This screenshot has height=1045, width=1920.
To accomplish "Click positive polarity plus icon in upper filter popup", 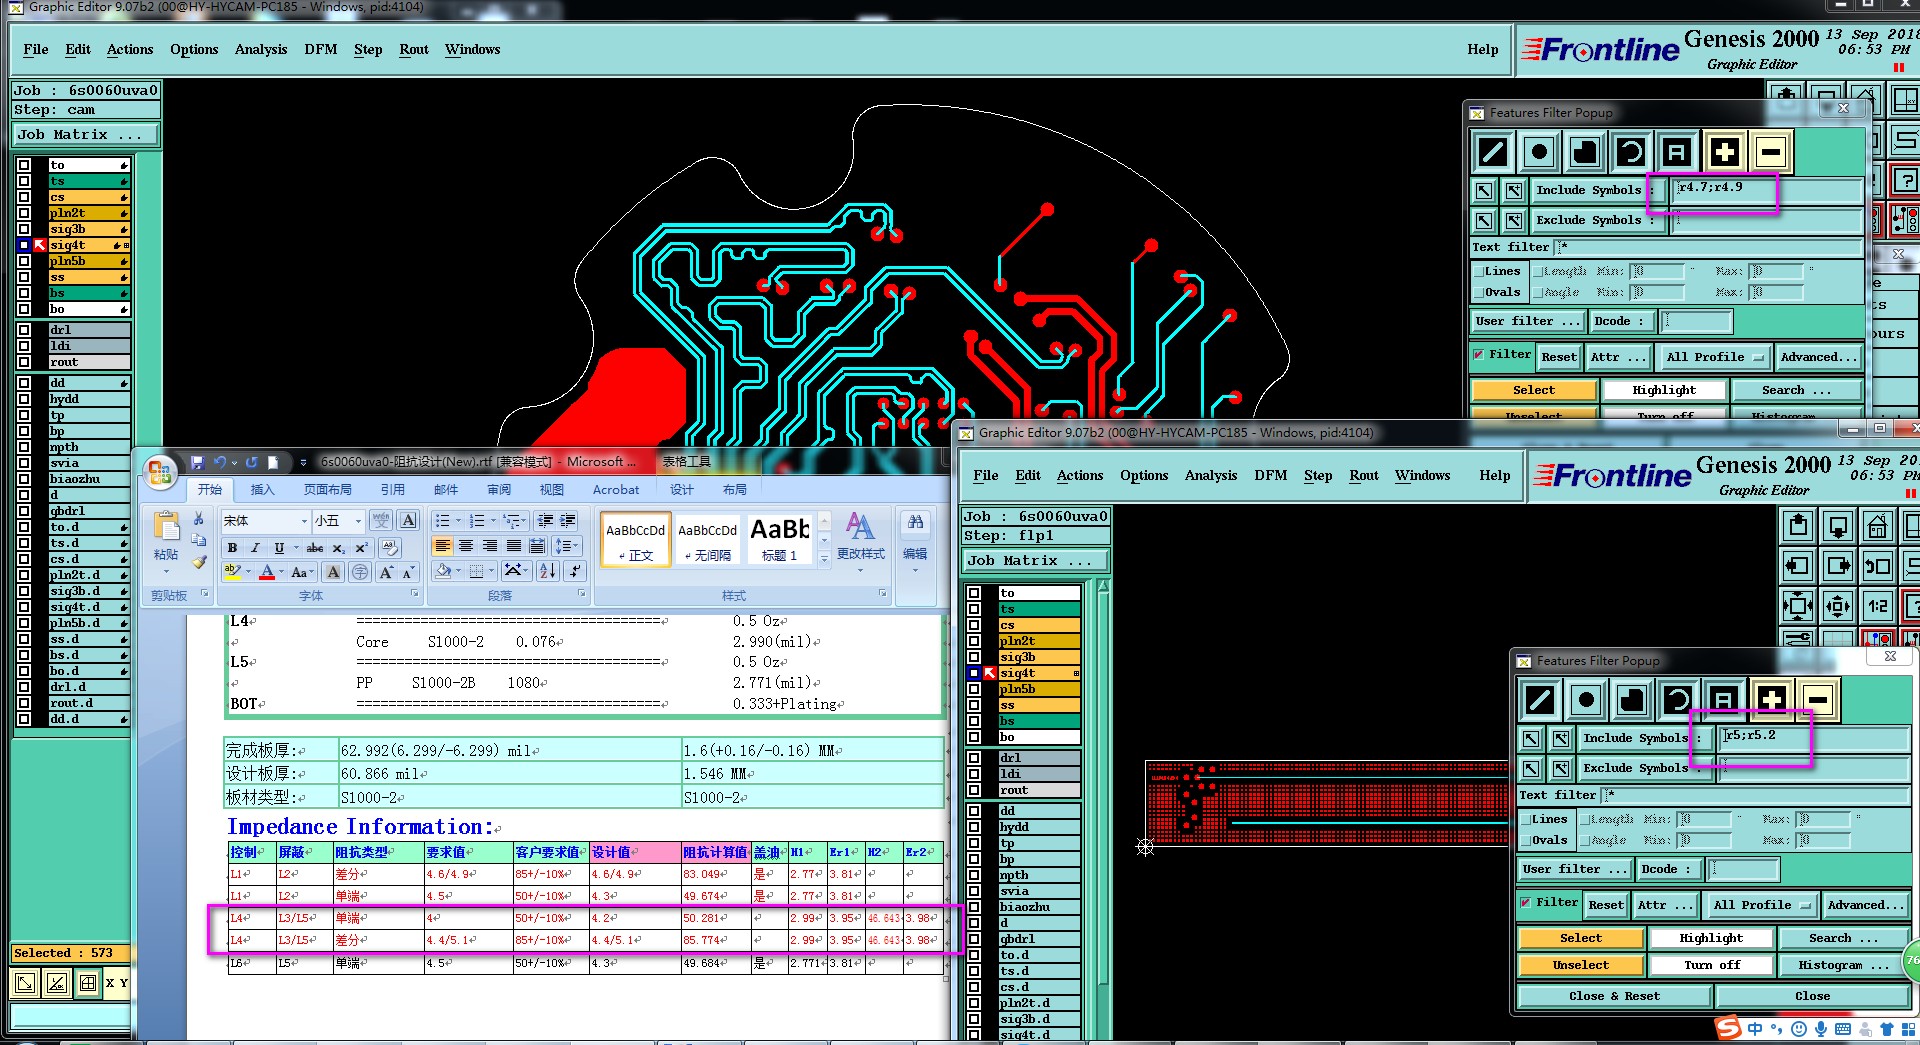I will [x=1724, y=152].
